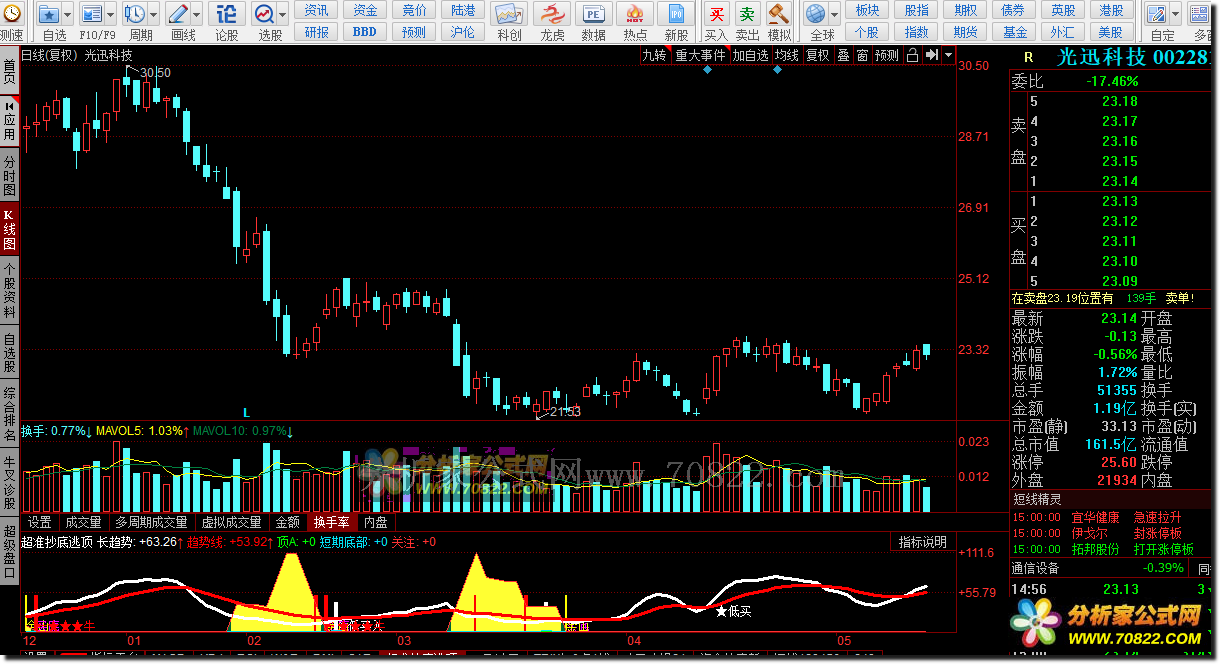Viewport: 1221px width, 664px height.
Task: Open the 自定 custom layout icon
Action: 1158,14
